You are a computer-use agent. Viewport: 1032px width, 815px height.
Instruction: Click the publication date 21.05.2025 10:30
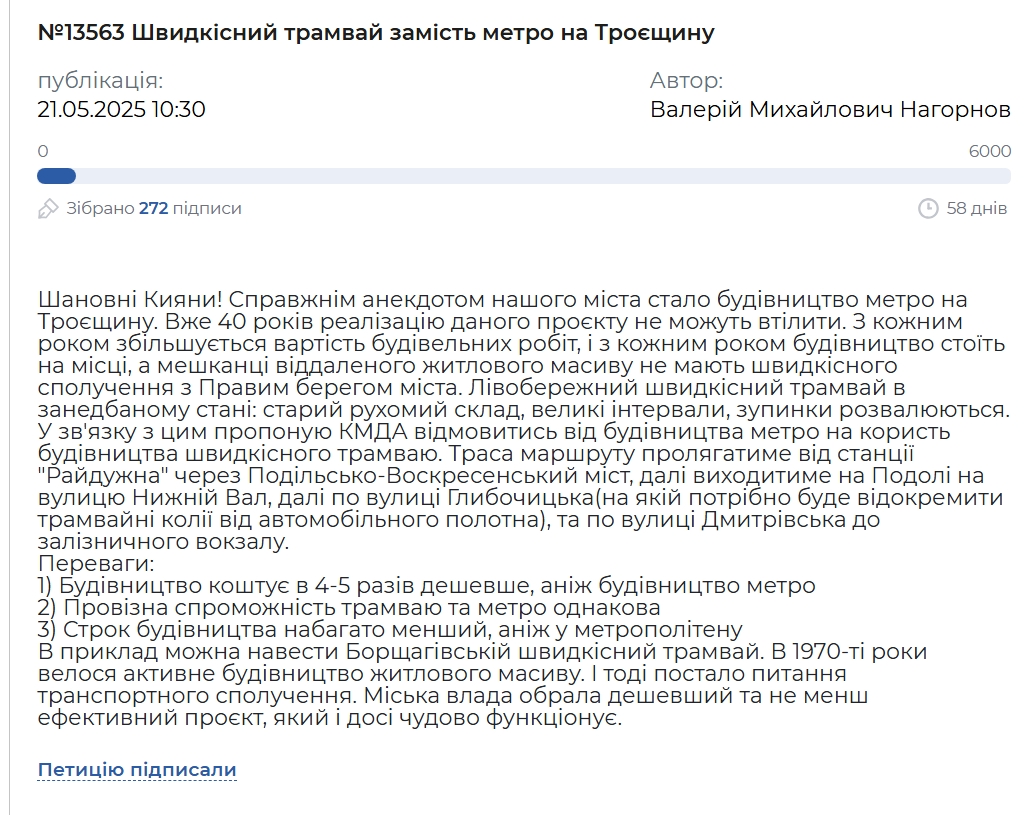coord(121,109)
